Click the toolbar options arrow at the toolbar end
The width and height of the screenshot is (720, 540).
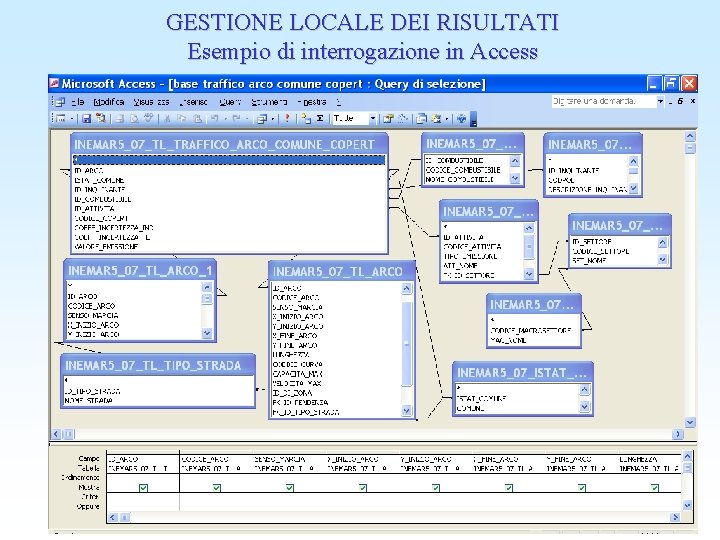pos(474,119)
